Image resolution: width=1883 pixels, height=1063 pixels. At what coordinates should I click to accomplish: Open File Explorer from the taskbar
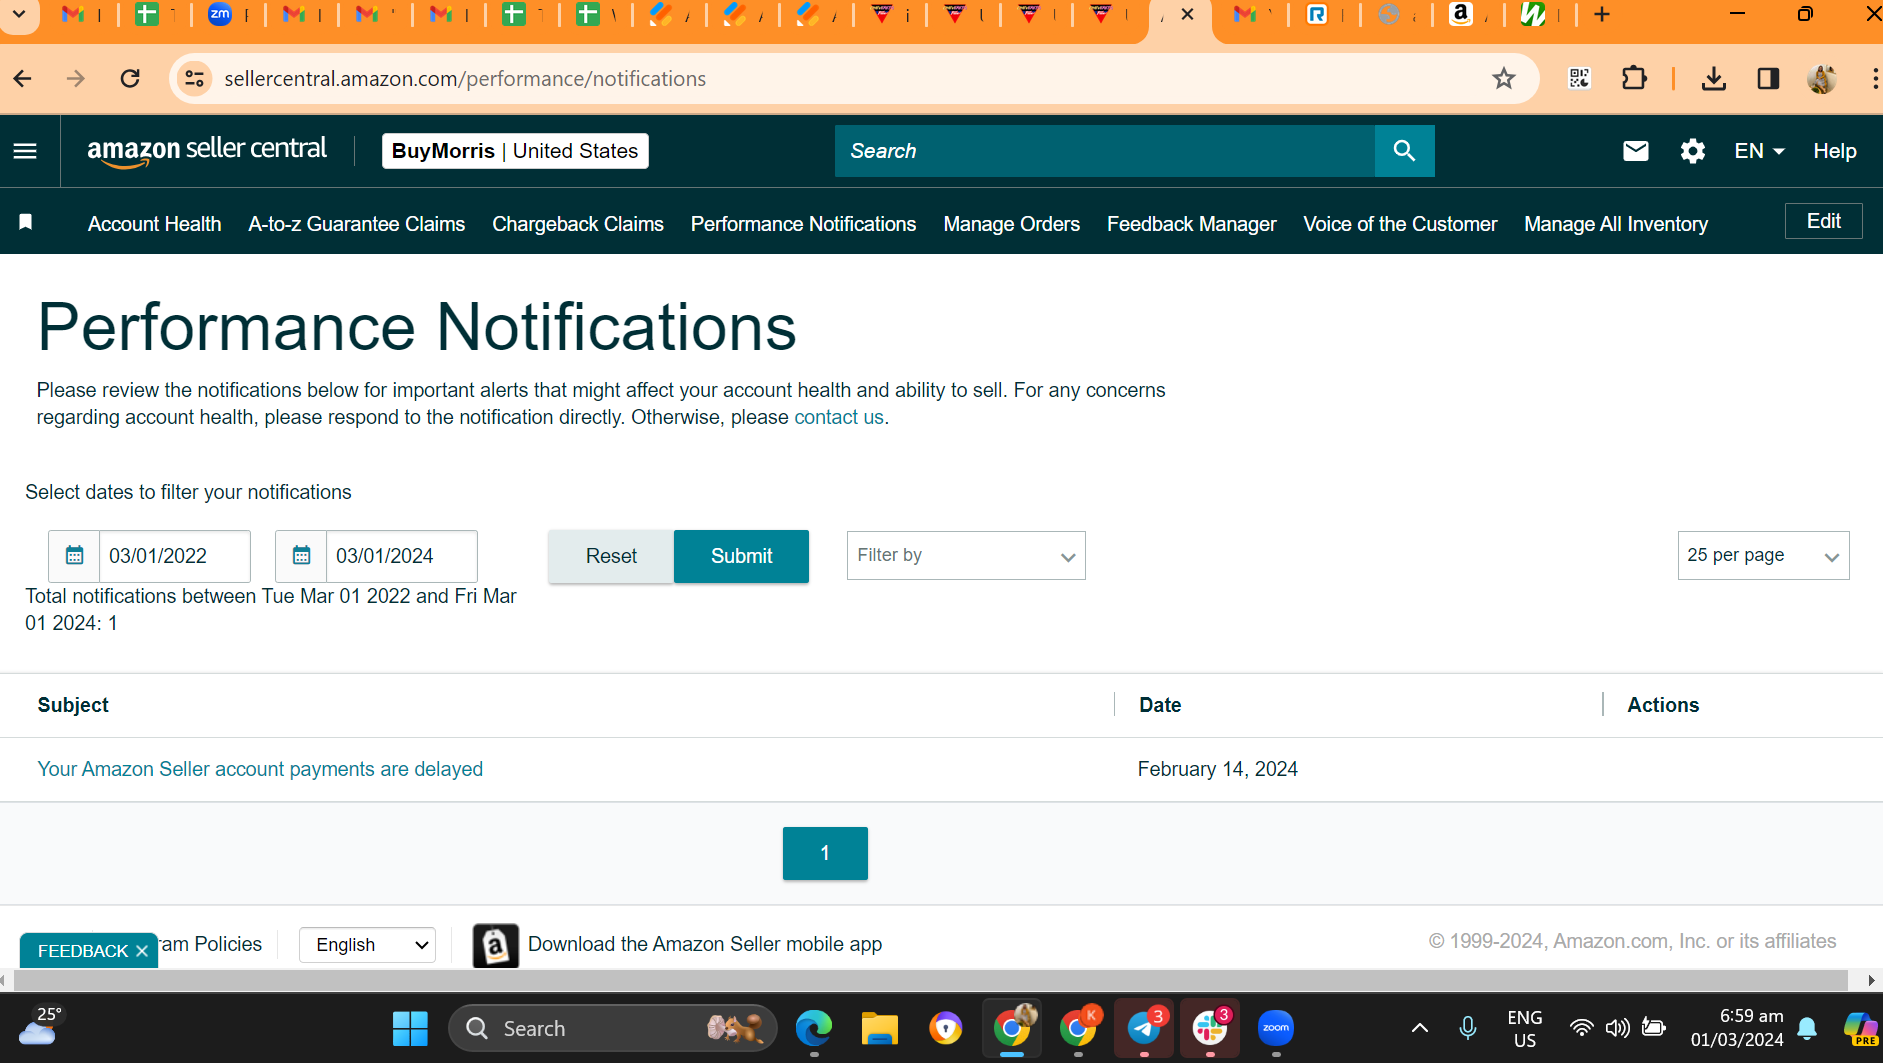point(880,1027)
